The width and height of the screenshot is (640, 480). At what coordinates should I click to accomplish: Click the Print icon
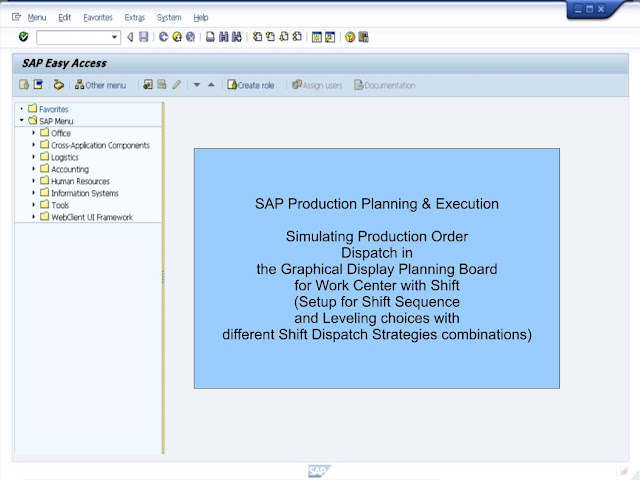[210, 37]
